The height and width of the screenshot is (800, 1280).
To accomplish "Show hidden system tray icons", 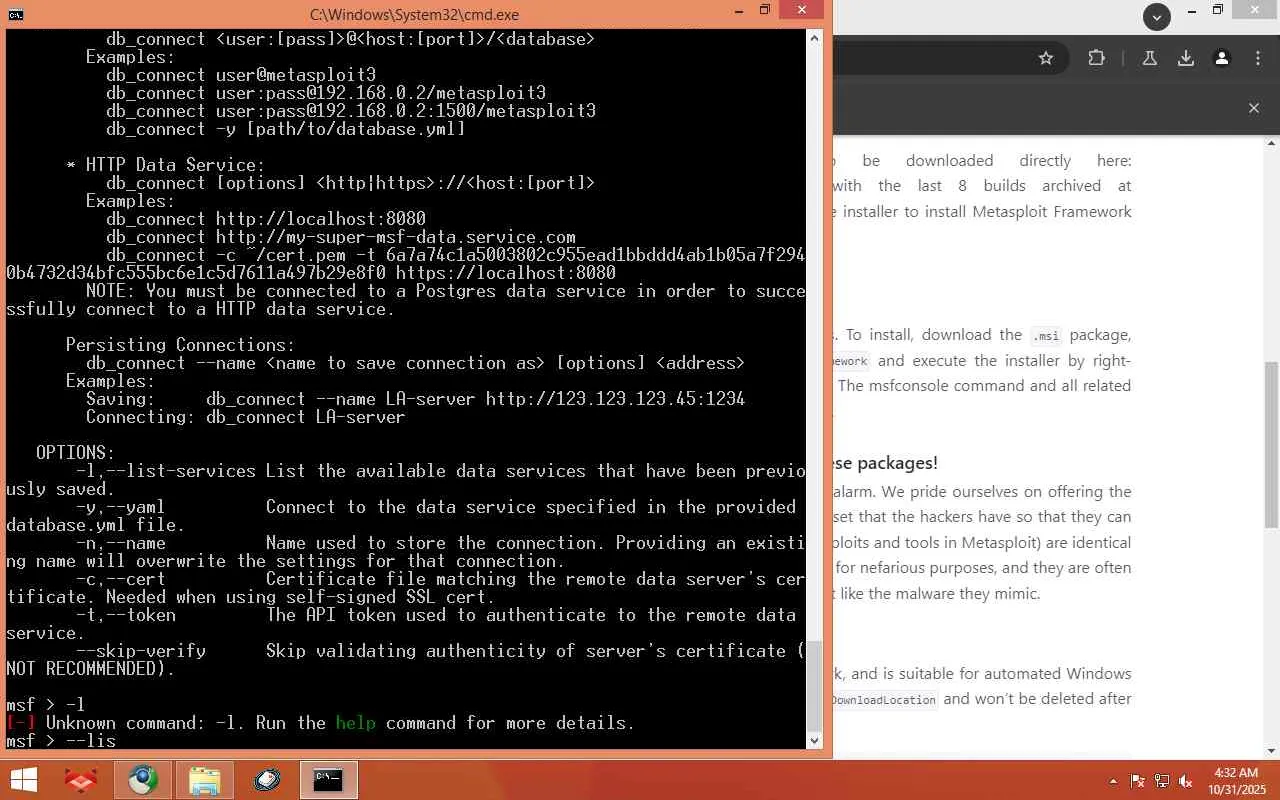I will (x=1114, y=781).
